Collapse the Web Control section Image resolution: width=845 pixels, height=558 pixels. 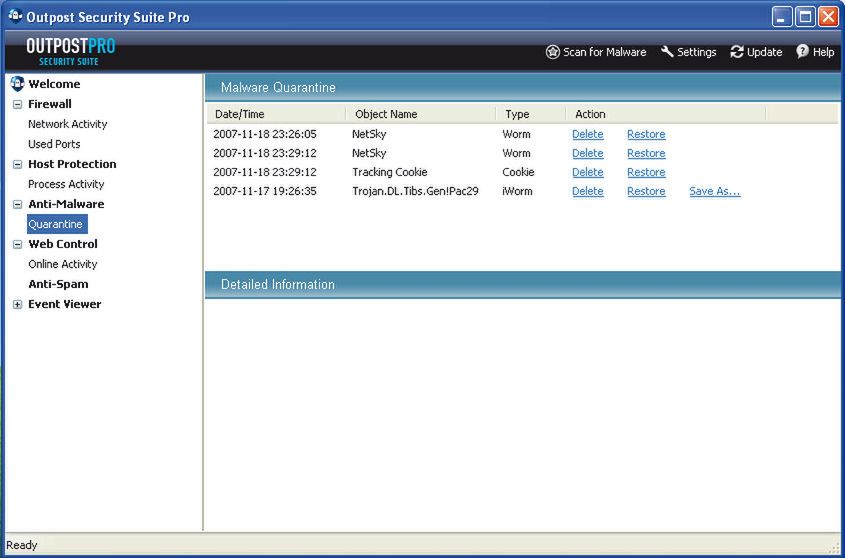(x=17, y=244)
